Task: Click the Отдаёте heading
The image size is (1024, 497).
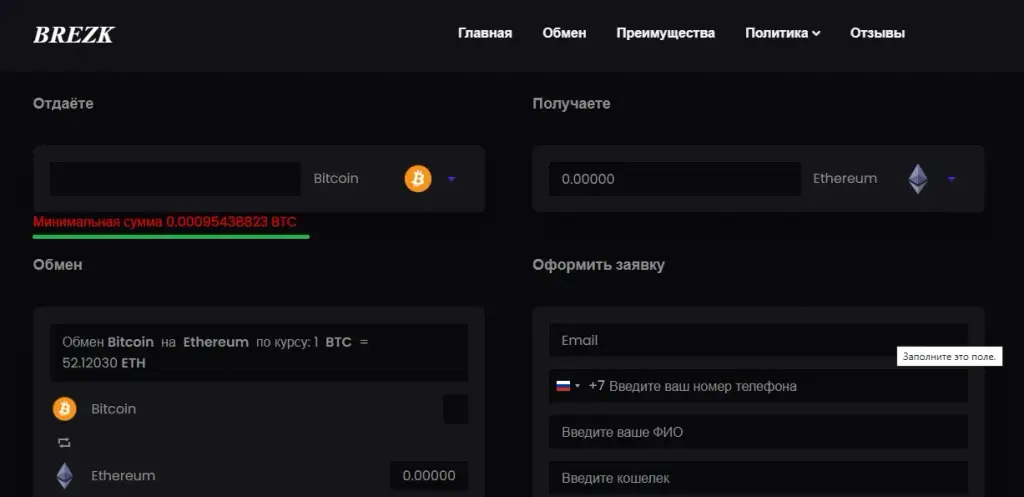Action: click(x=63, y=103)
